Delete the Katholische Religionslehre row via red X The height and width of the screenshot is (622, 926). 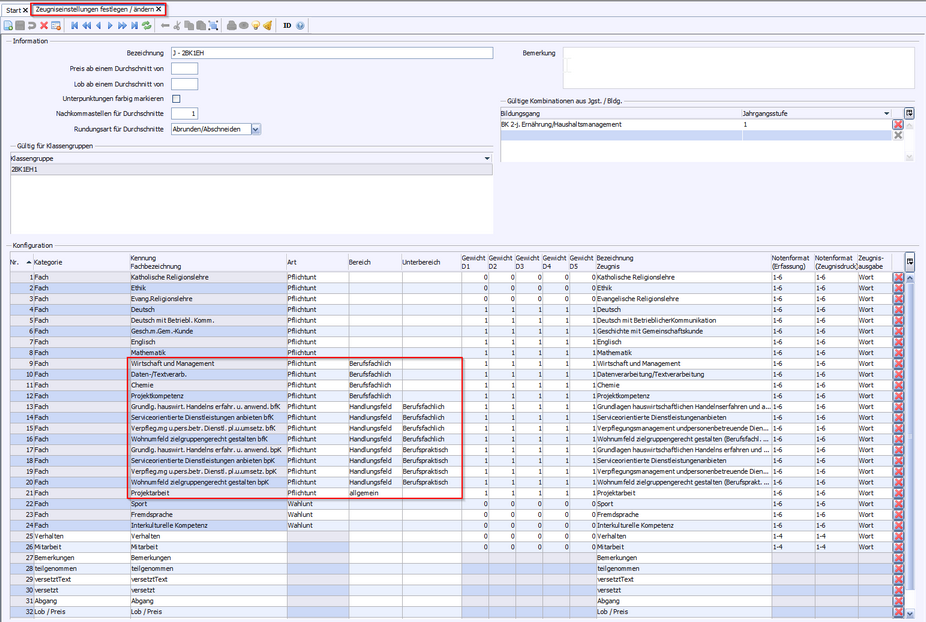[x=898, y=277]
